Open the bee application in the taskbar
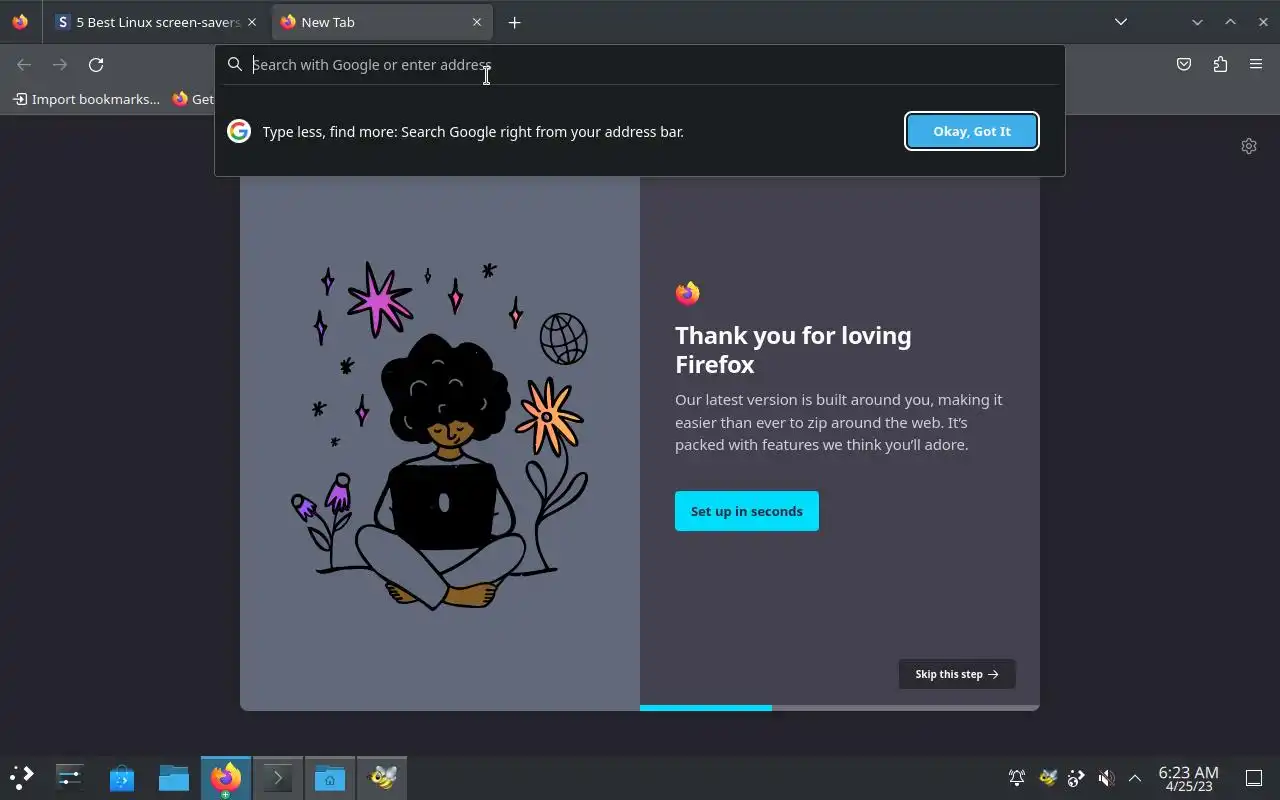This screenshot has height=800, width=1280. click(382, 777)
